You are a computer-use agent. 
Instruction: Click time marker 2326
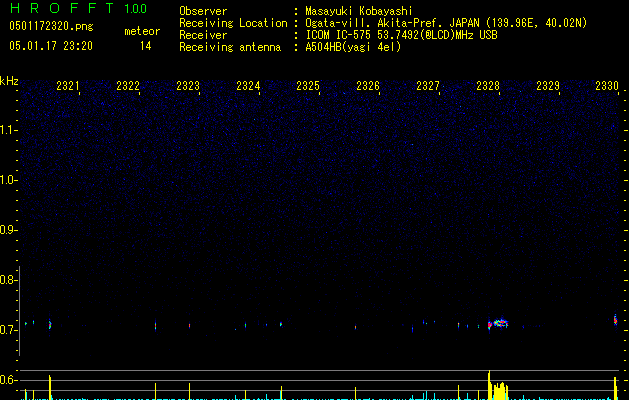click(368, 86)
